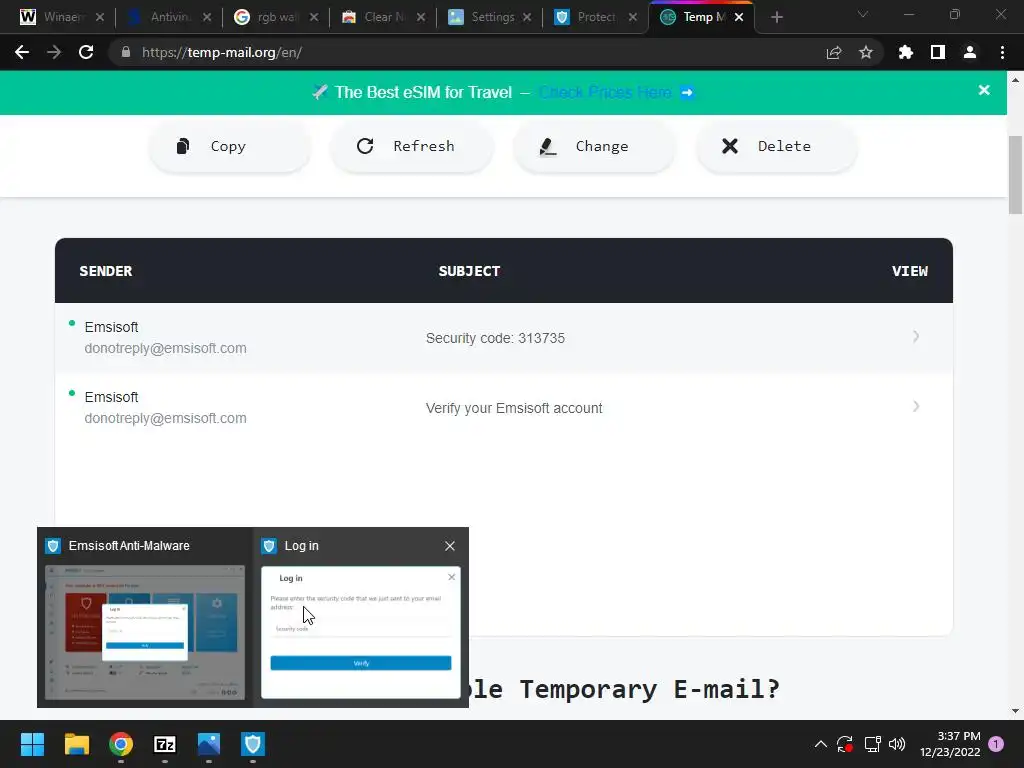Click the page vertical scrollbar thumb
Image resolution: width=1024 pixels, height=768 pixels.
click(1015, 174)
